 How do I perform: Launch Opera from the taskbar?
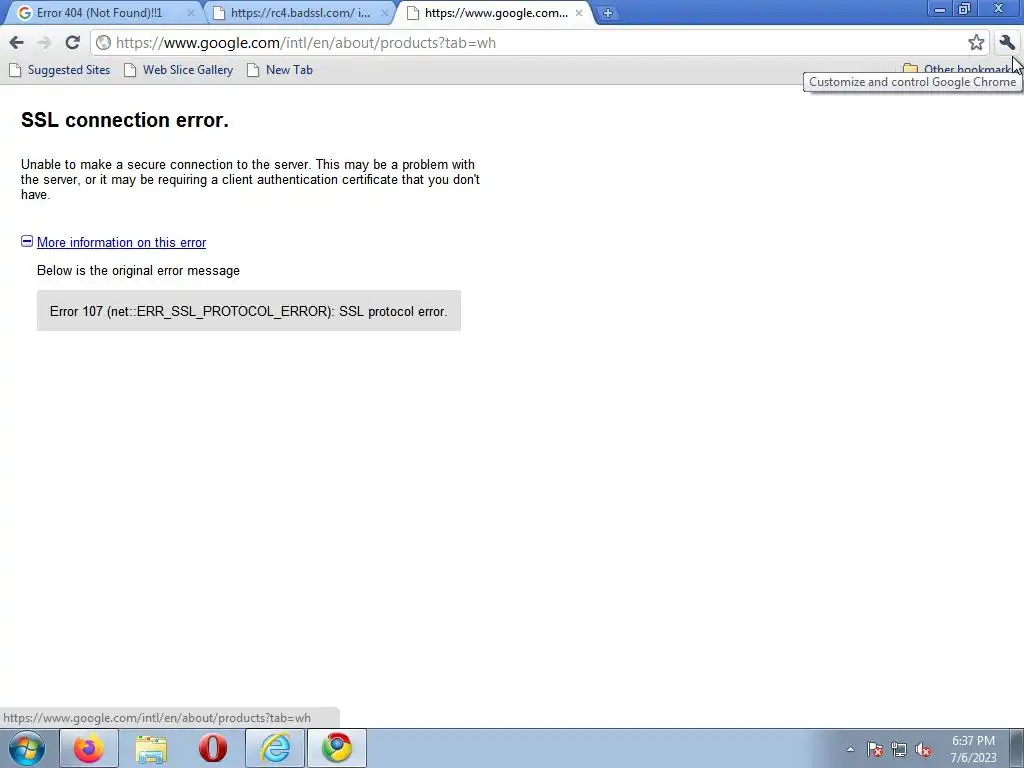pos(213,748)
